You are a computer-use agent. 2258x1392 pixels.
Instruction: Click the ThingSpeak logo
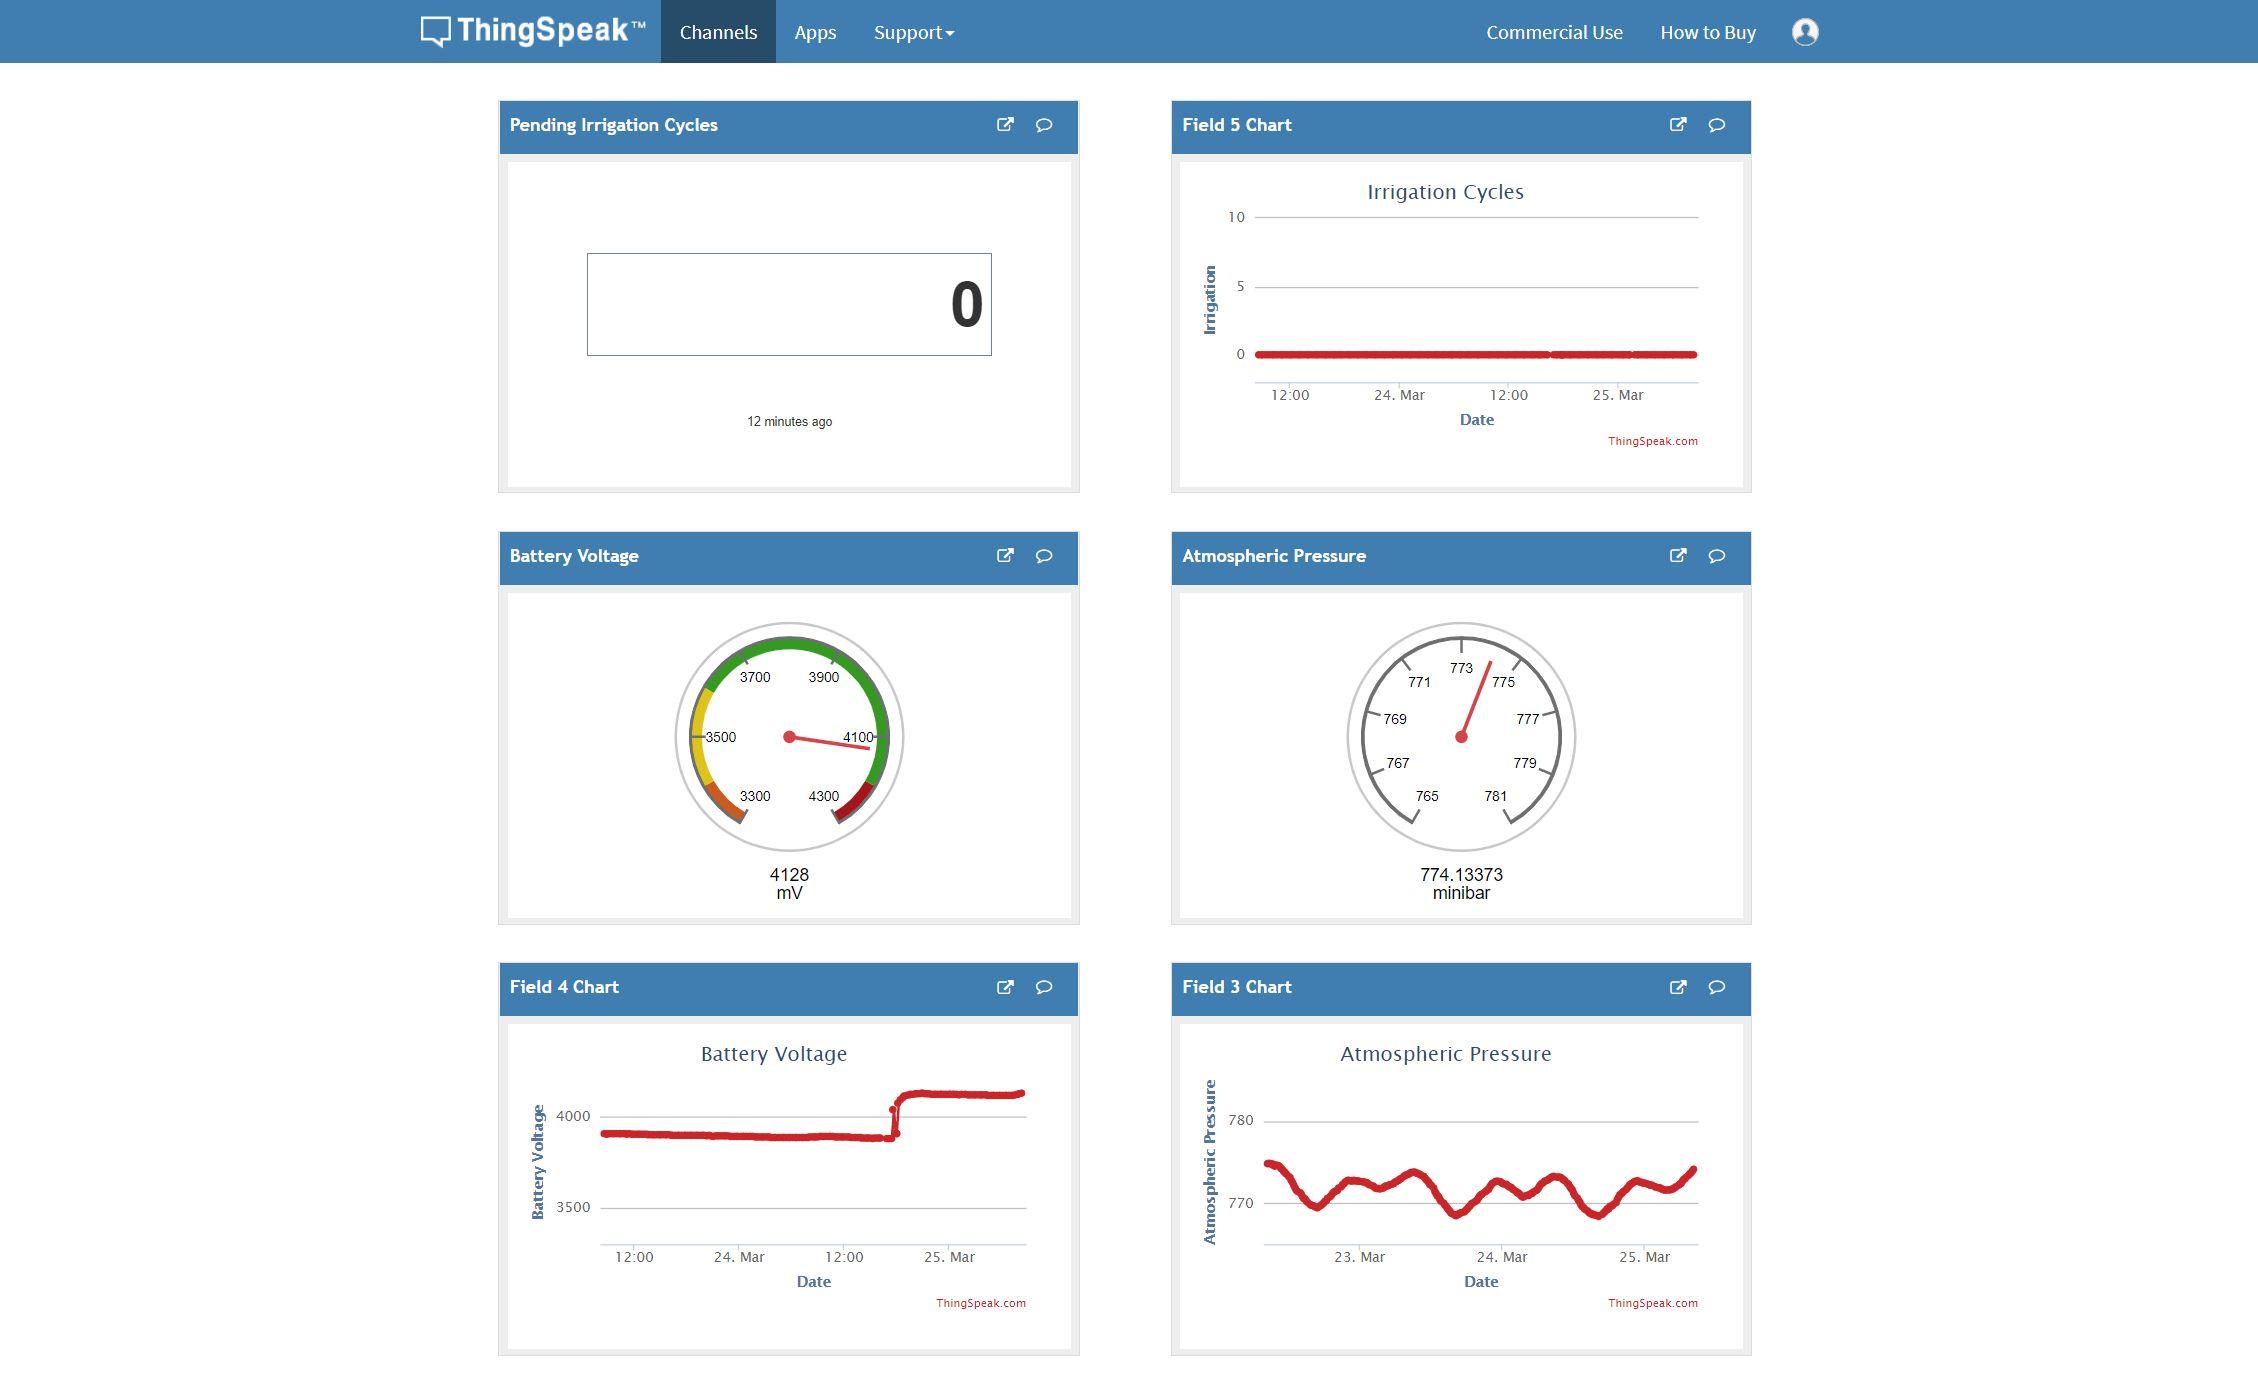tap(533, 31)
